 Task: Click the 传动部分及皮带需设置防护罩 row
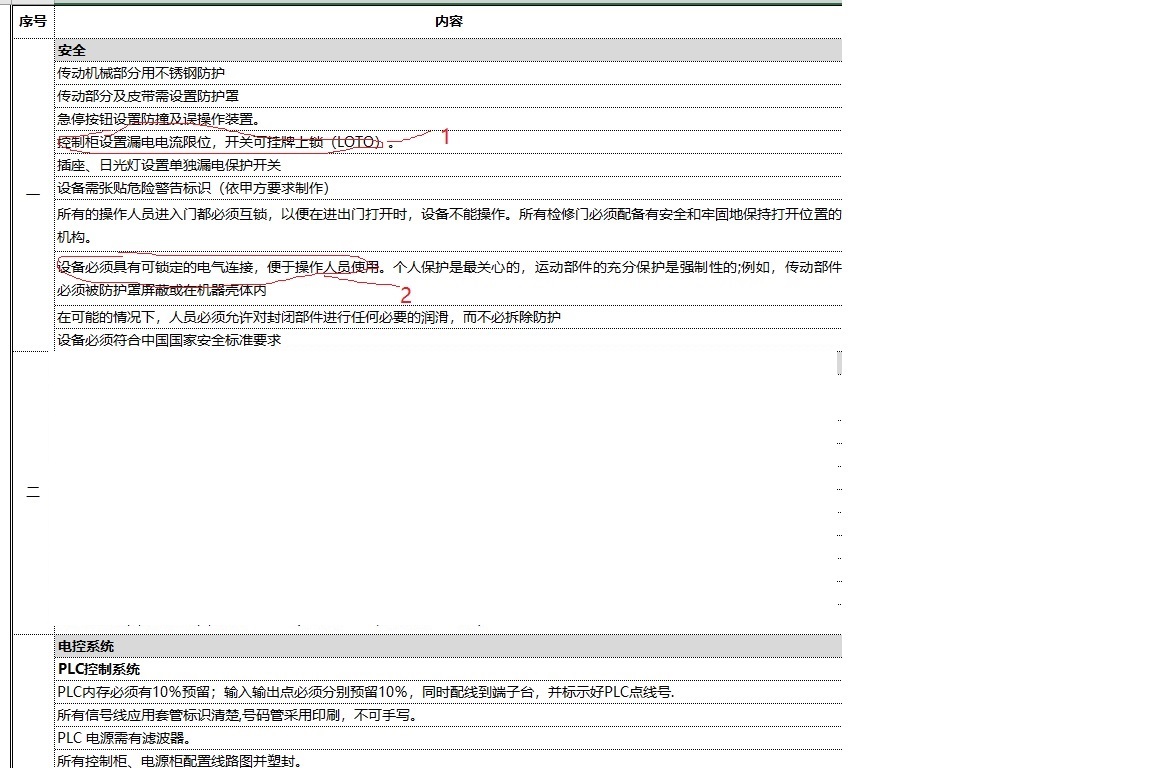click(x=148, y=96)
